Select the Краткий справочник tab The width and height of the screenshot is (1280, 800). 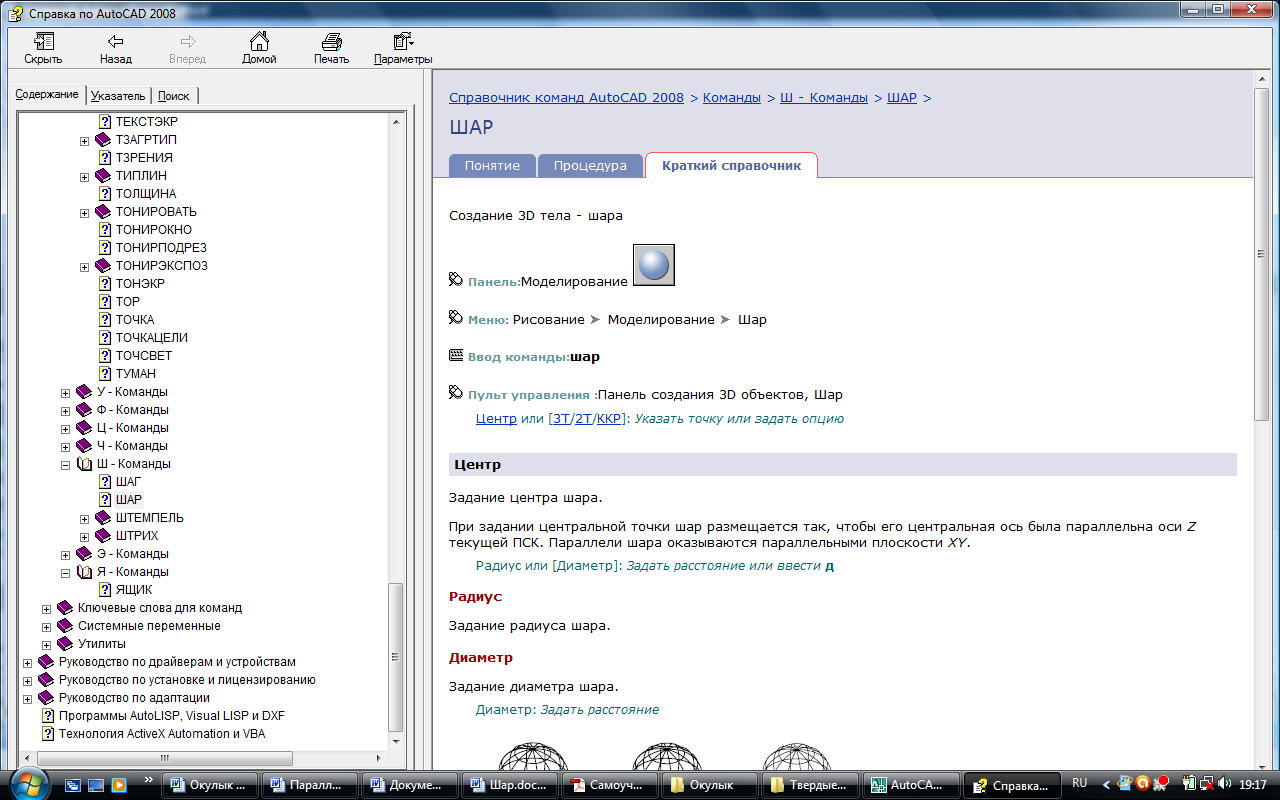pos(731,165)
